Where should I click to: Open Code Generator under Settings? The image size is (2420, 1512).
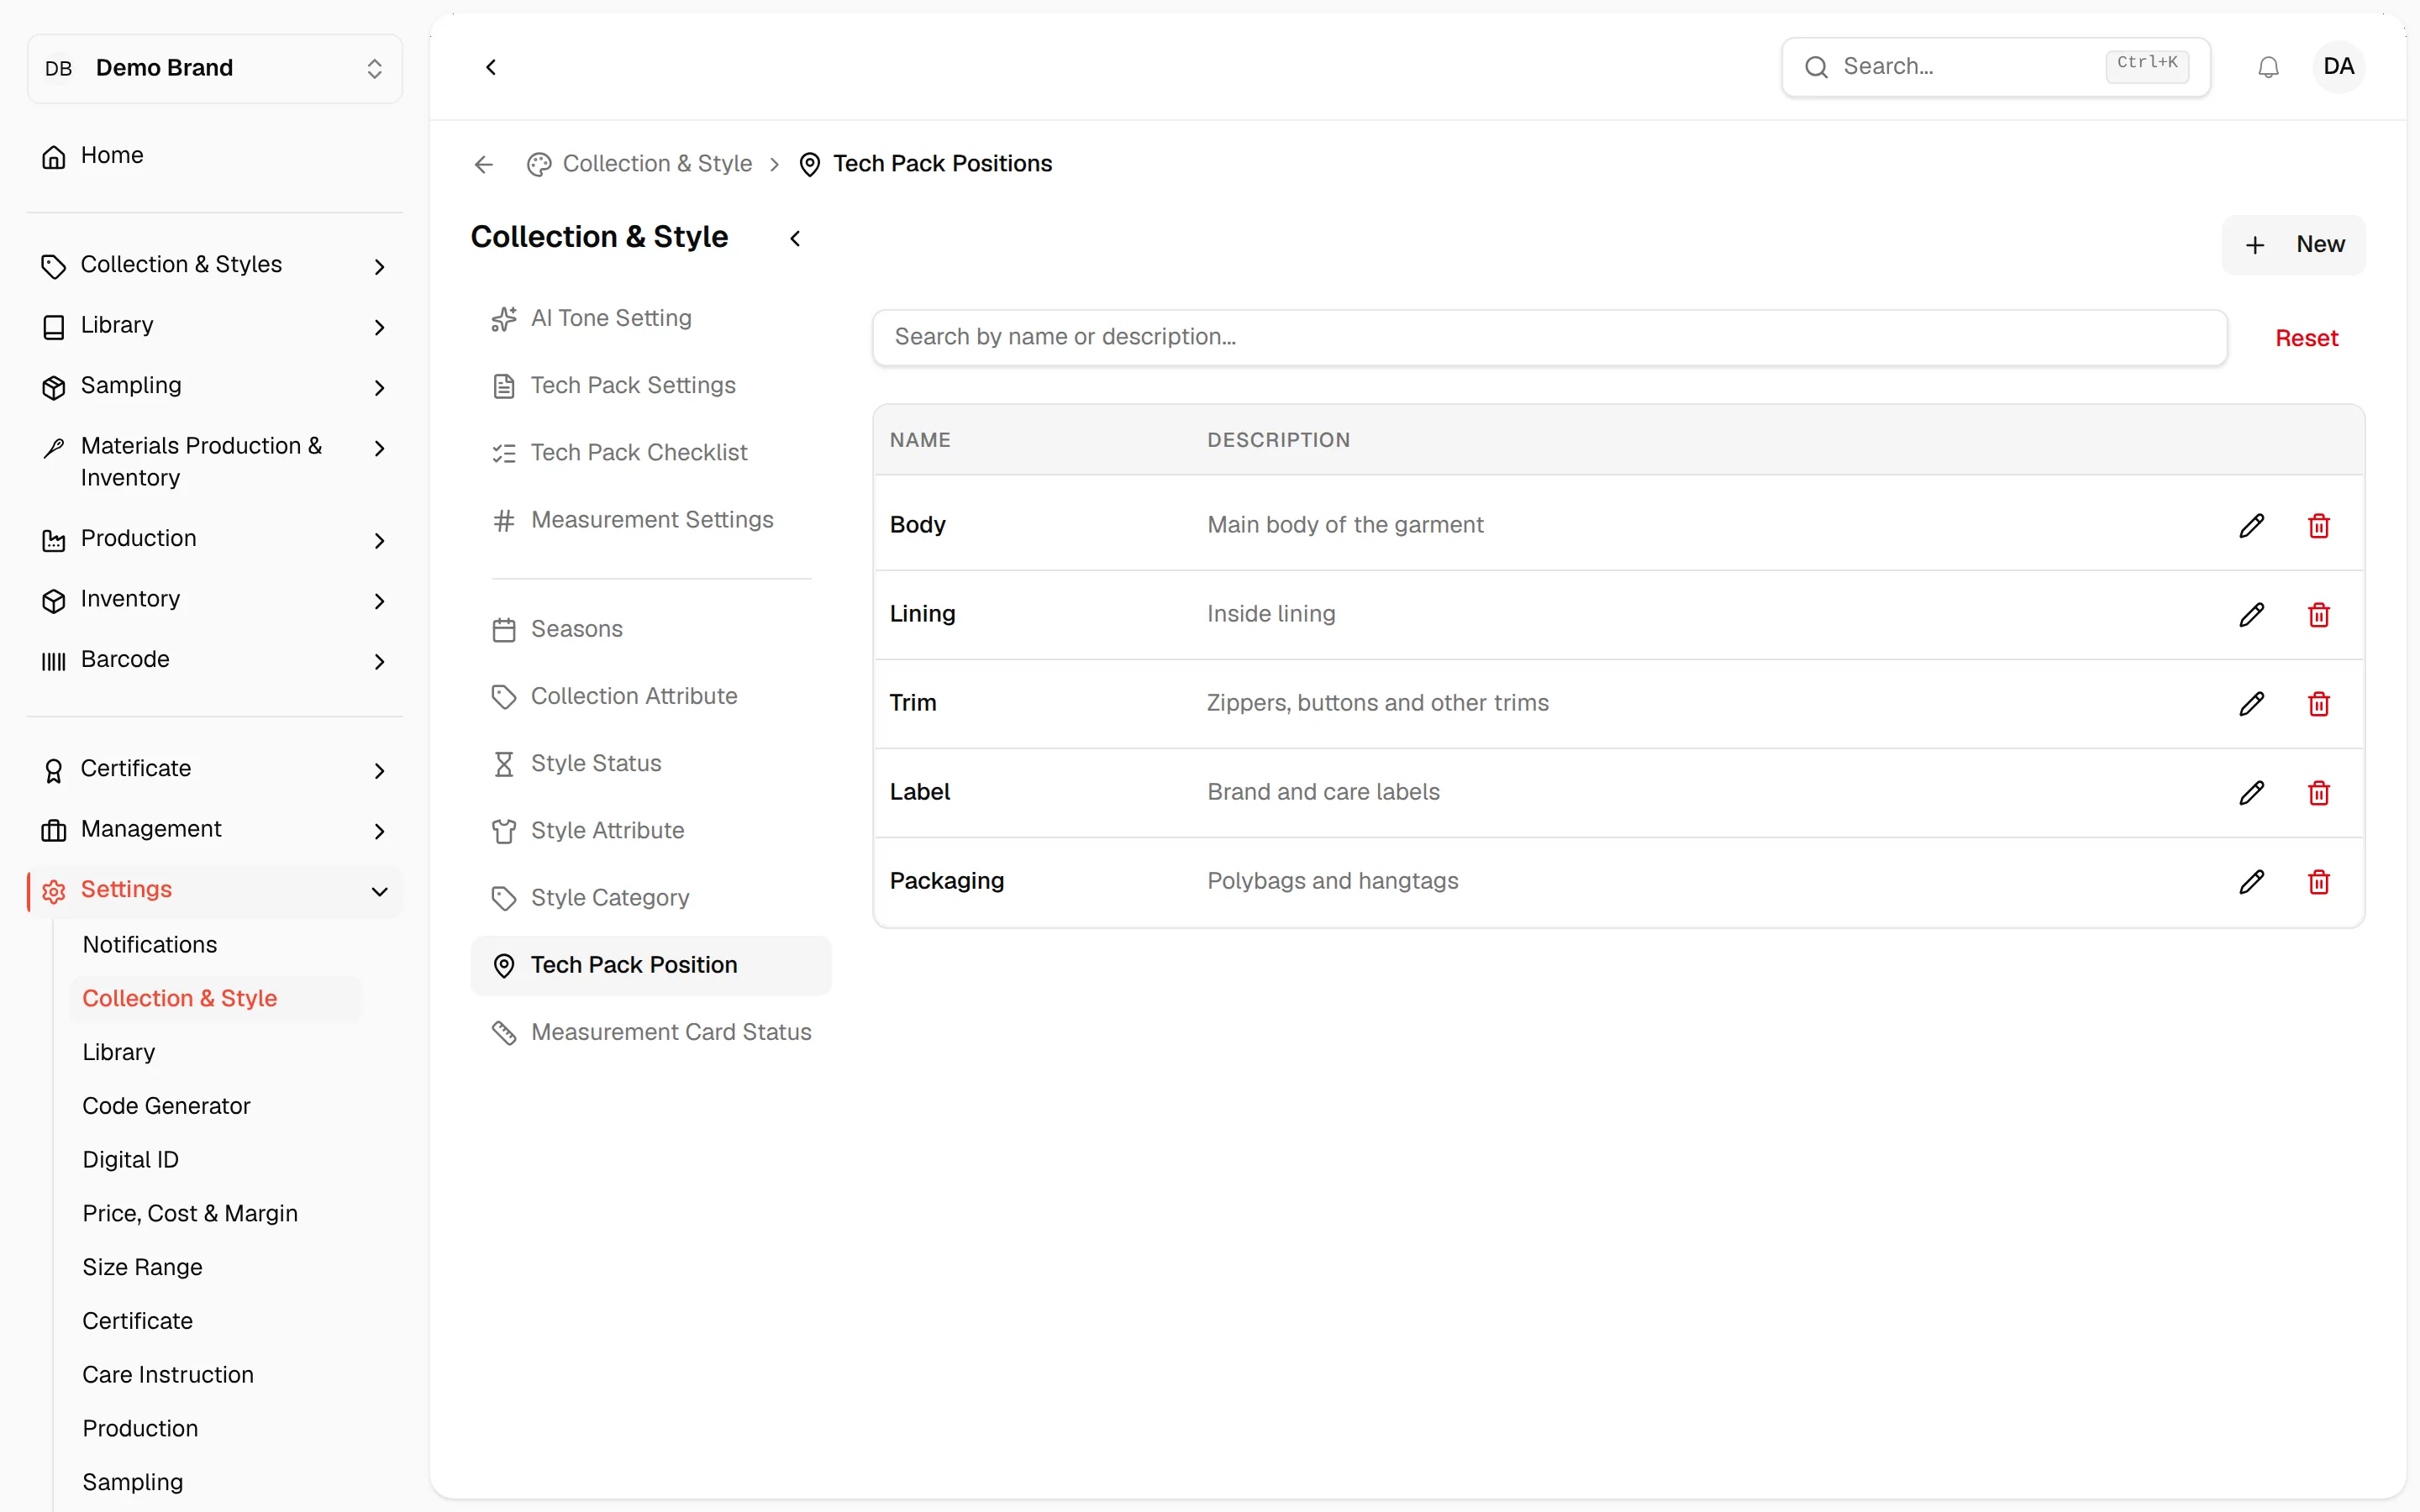(x=166, y=1106)
